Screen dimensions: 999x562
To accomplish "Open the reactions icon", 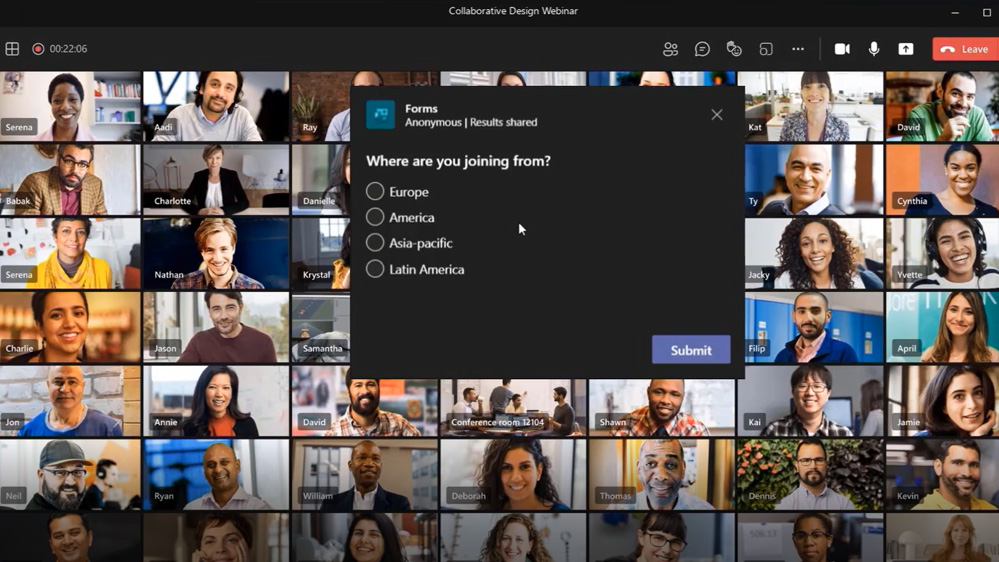I will click(734, 48).
